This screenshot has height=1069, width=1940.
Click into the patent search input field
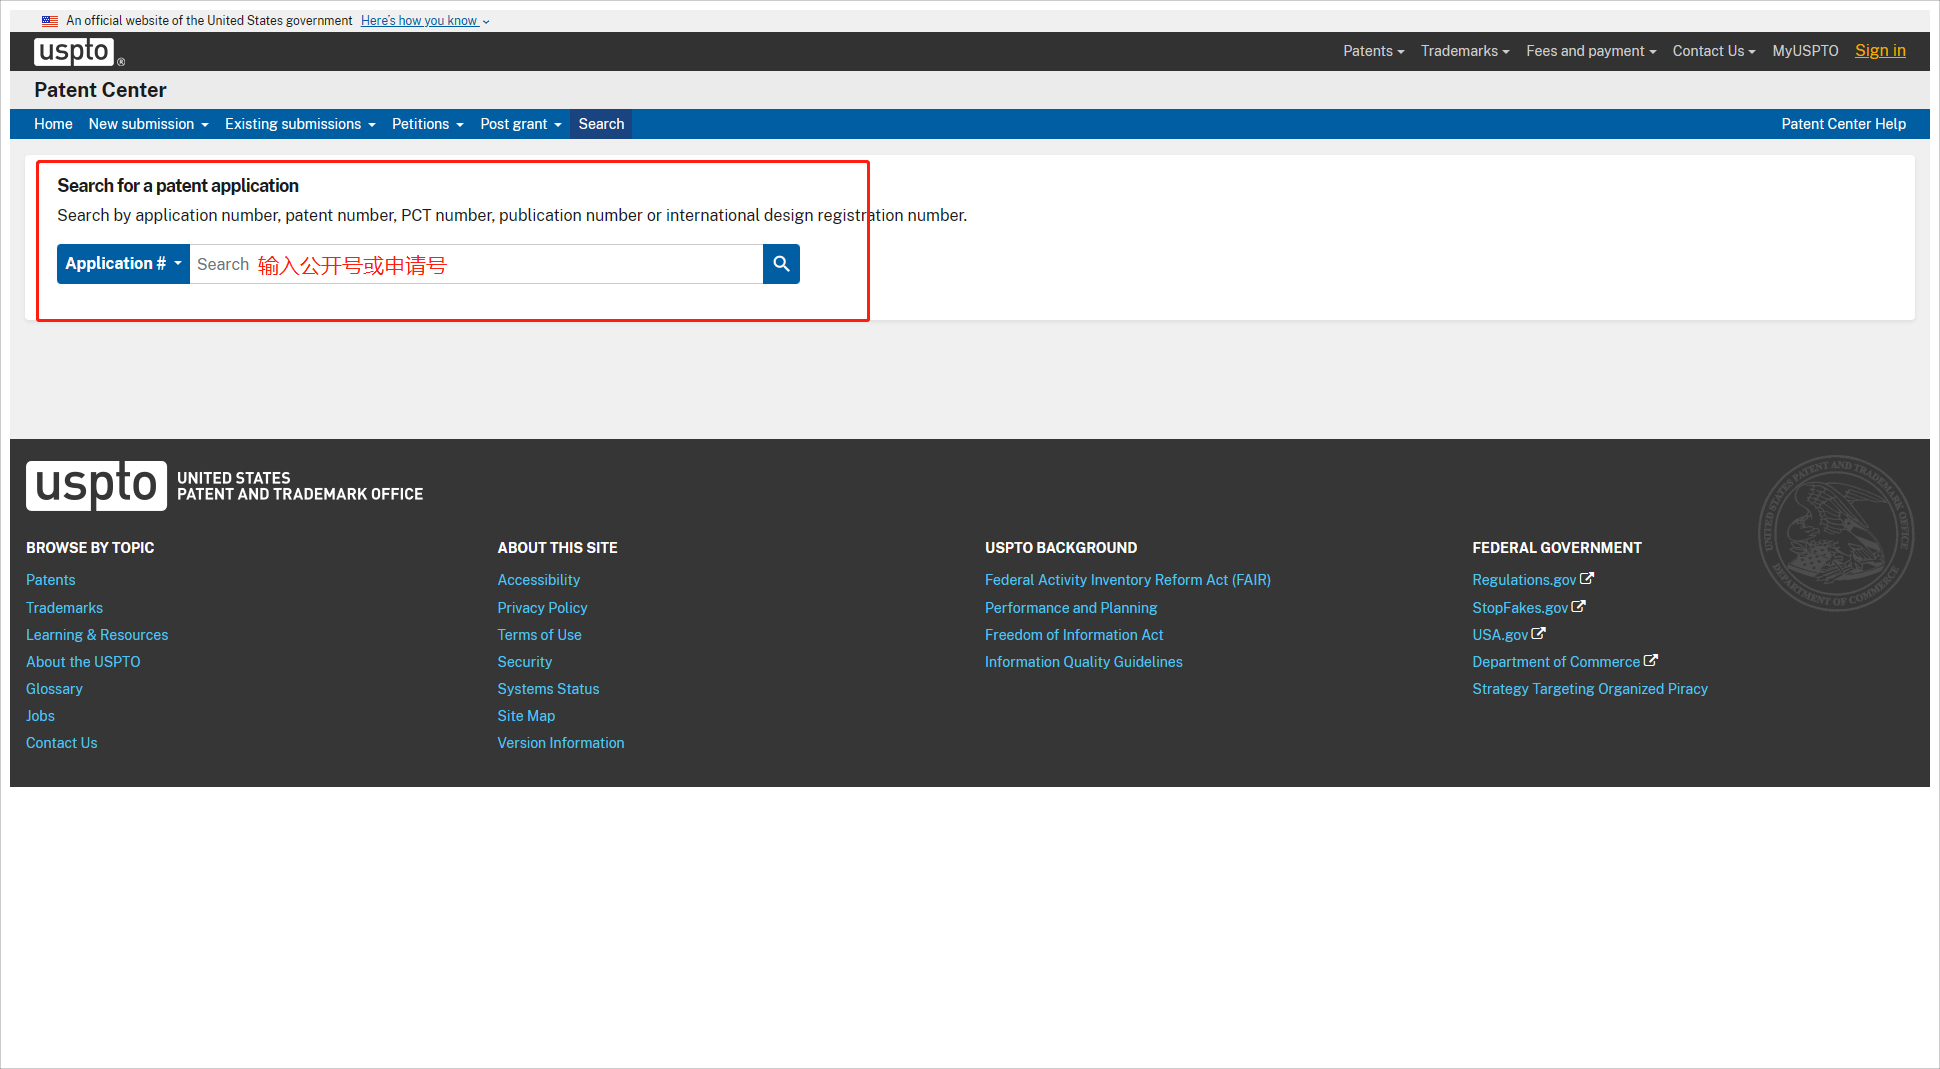tap(476, 264)
